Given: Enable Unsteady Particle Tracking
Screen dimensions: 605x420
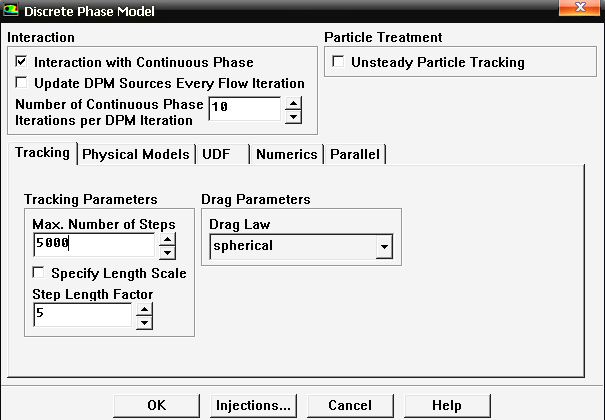Looking at the screenshot, I should coord(339,62).
